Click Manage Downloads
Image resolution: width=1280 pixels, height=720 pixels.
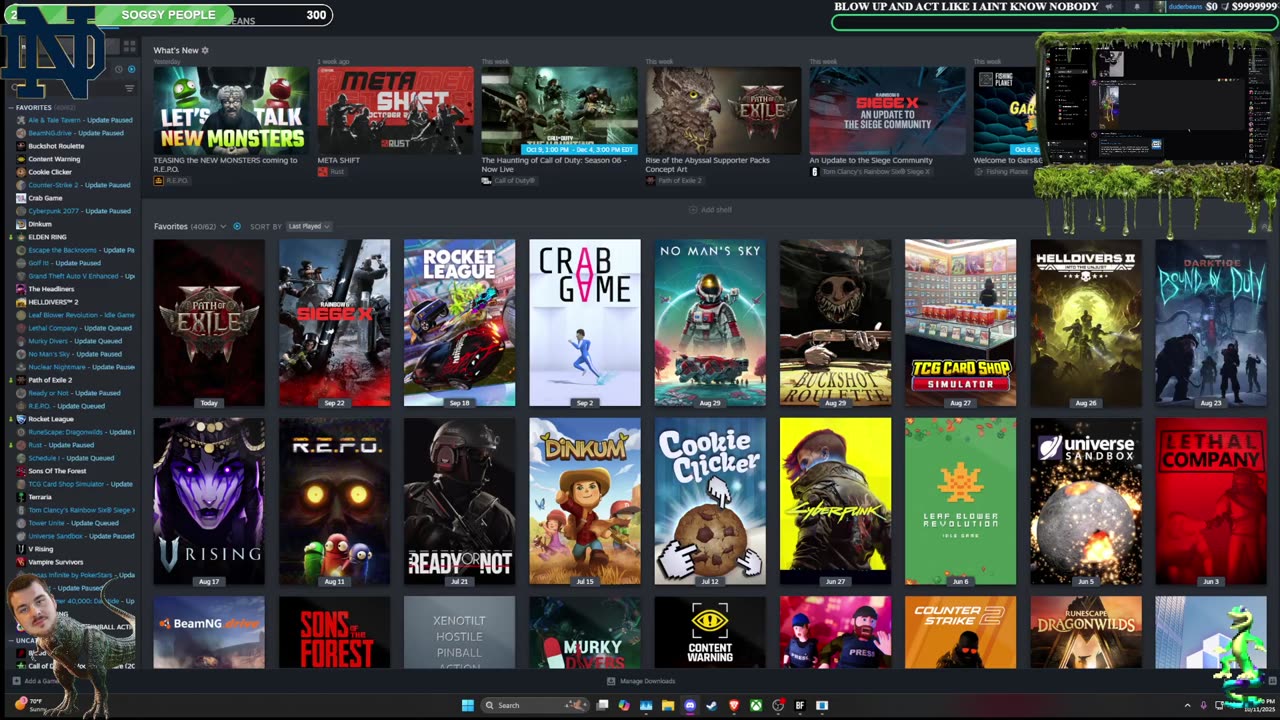click(x=641, y=681)
